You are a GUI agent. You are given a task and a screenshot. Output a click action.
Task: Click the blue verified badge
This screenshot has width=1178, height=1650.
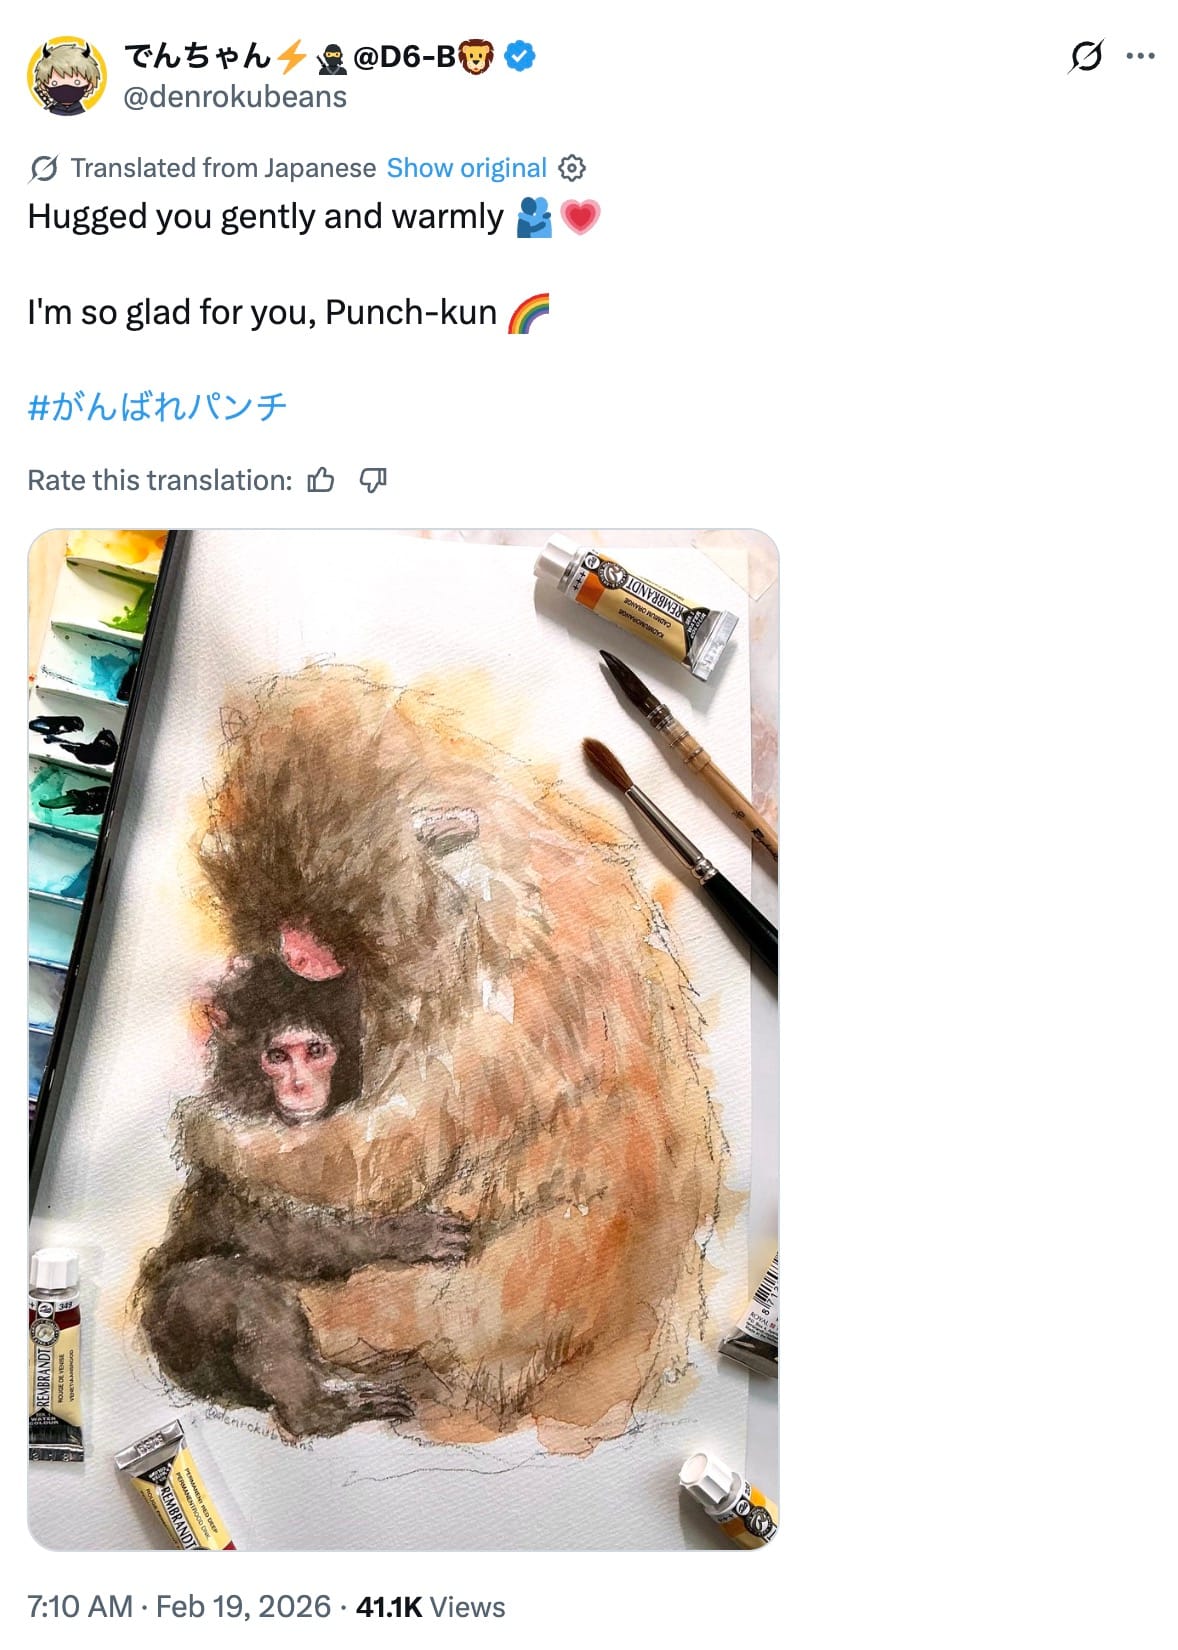pos(519,57)
